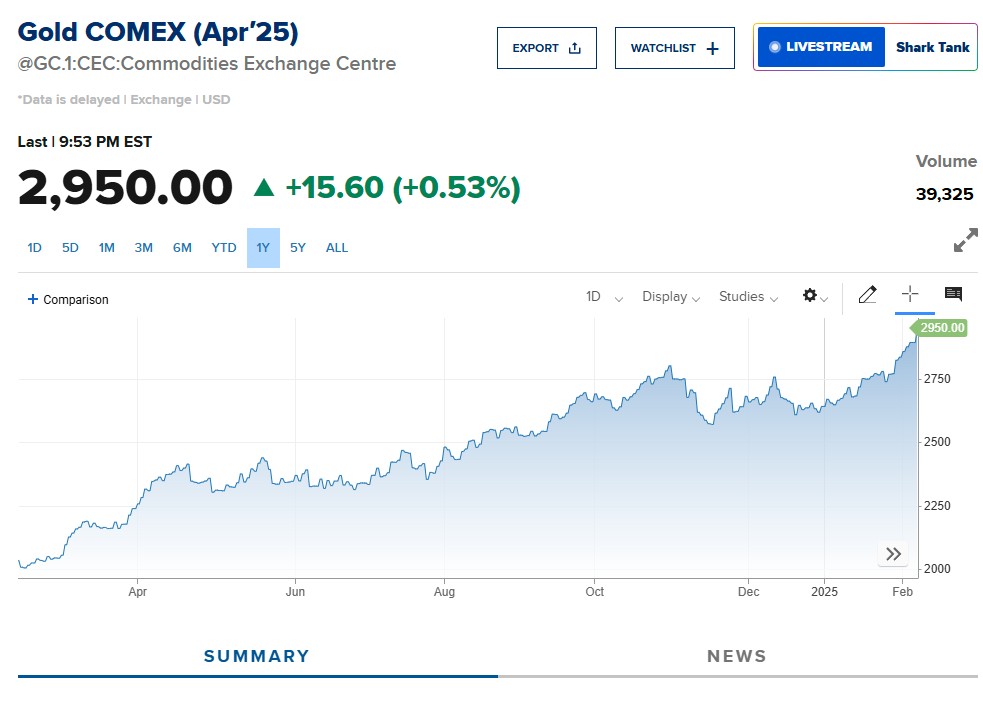Open chart settings gear icon
983x701 pixels.
[811, 296]
